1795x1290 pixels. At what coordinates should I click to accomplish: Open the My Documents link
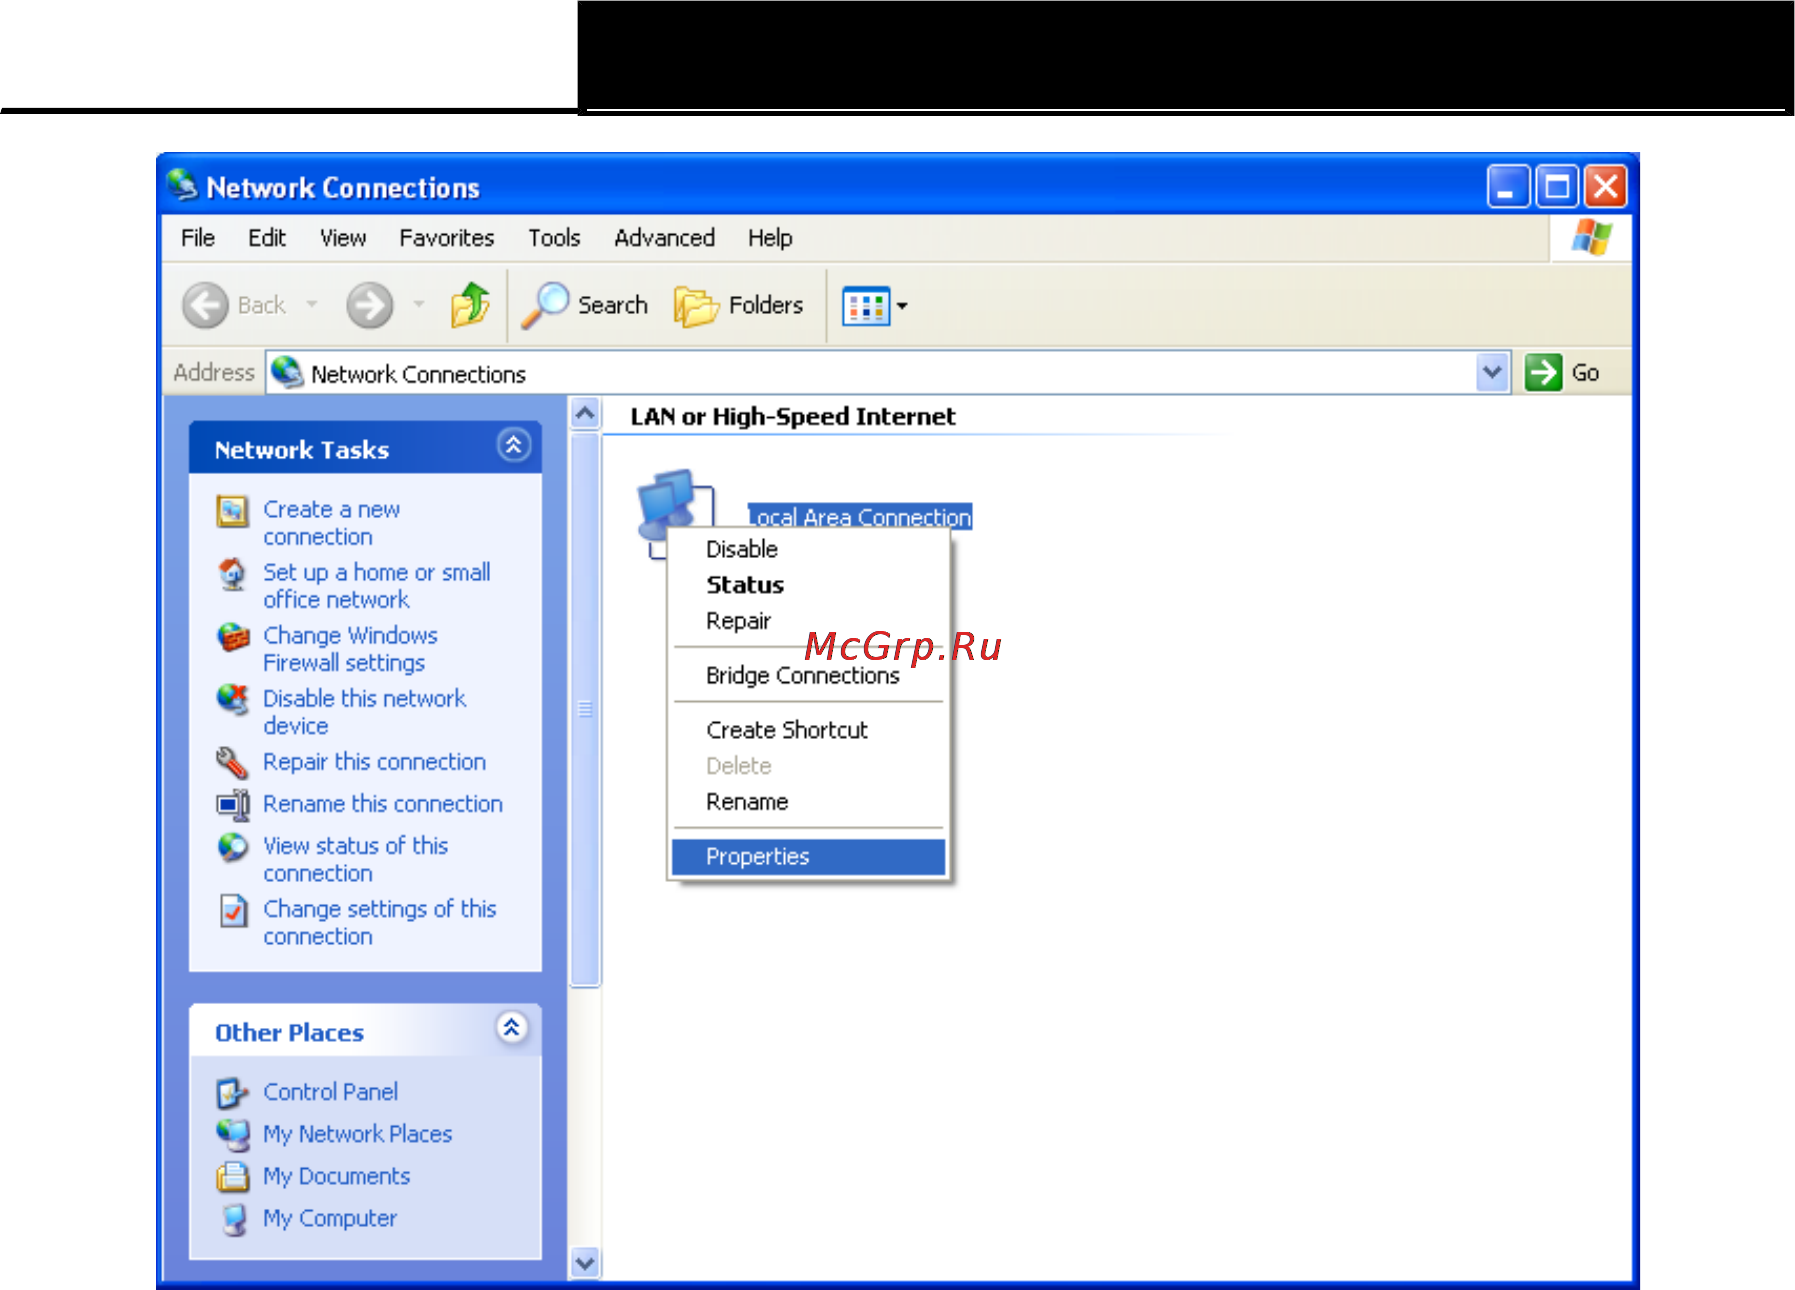pyautogui.click(x=336, y=1176)
